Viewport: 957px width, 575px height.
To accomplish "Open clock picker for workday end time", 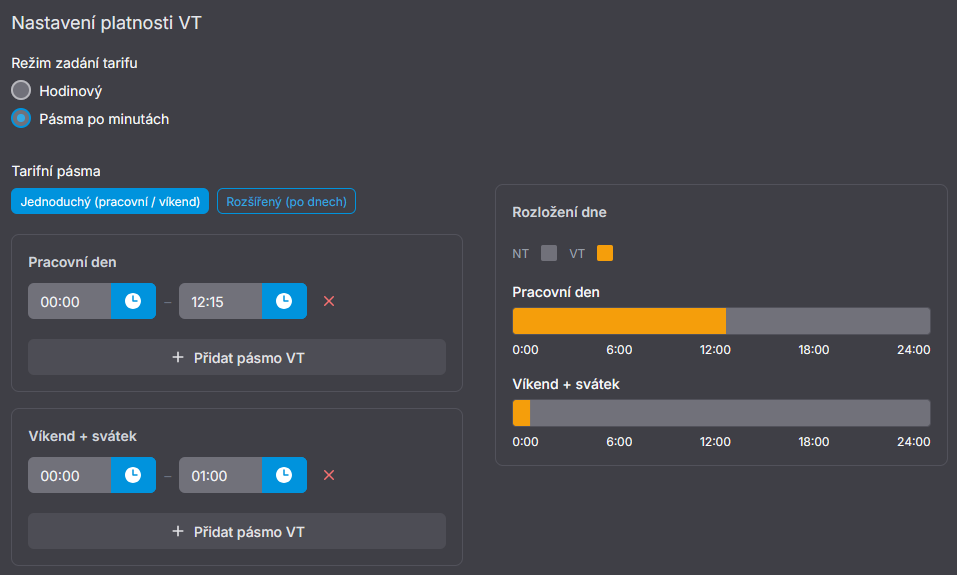I will 284,301.
